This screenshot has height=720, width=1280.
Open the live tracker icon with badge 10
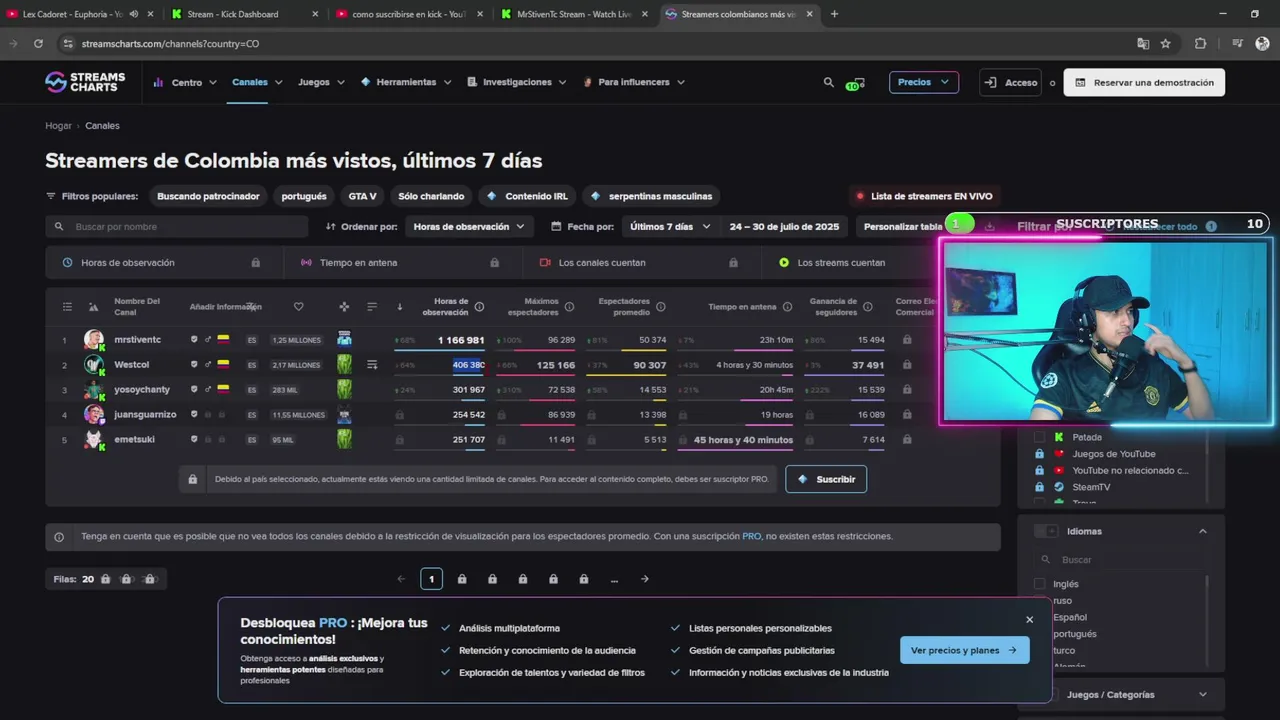coord(854,84)
